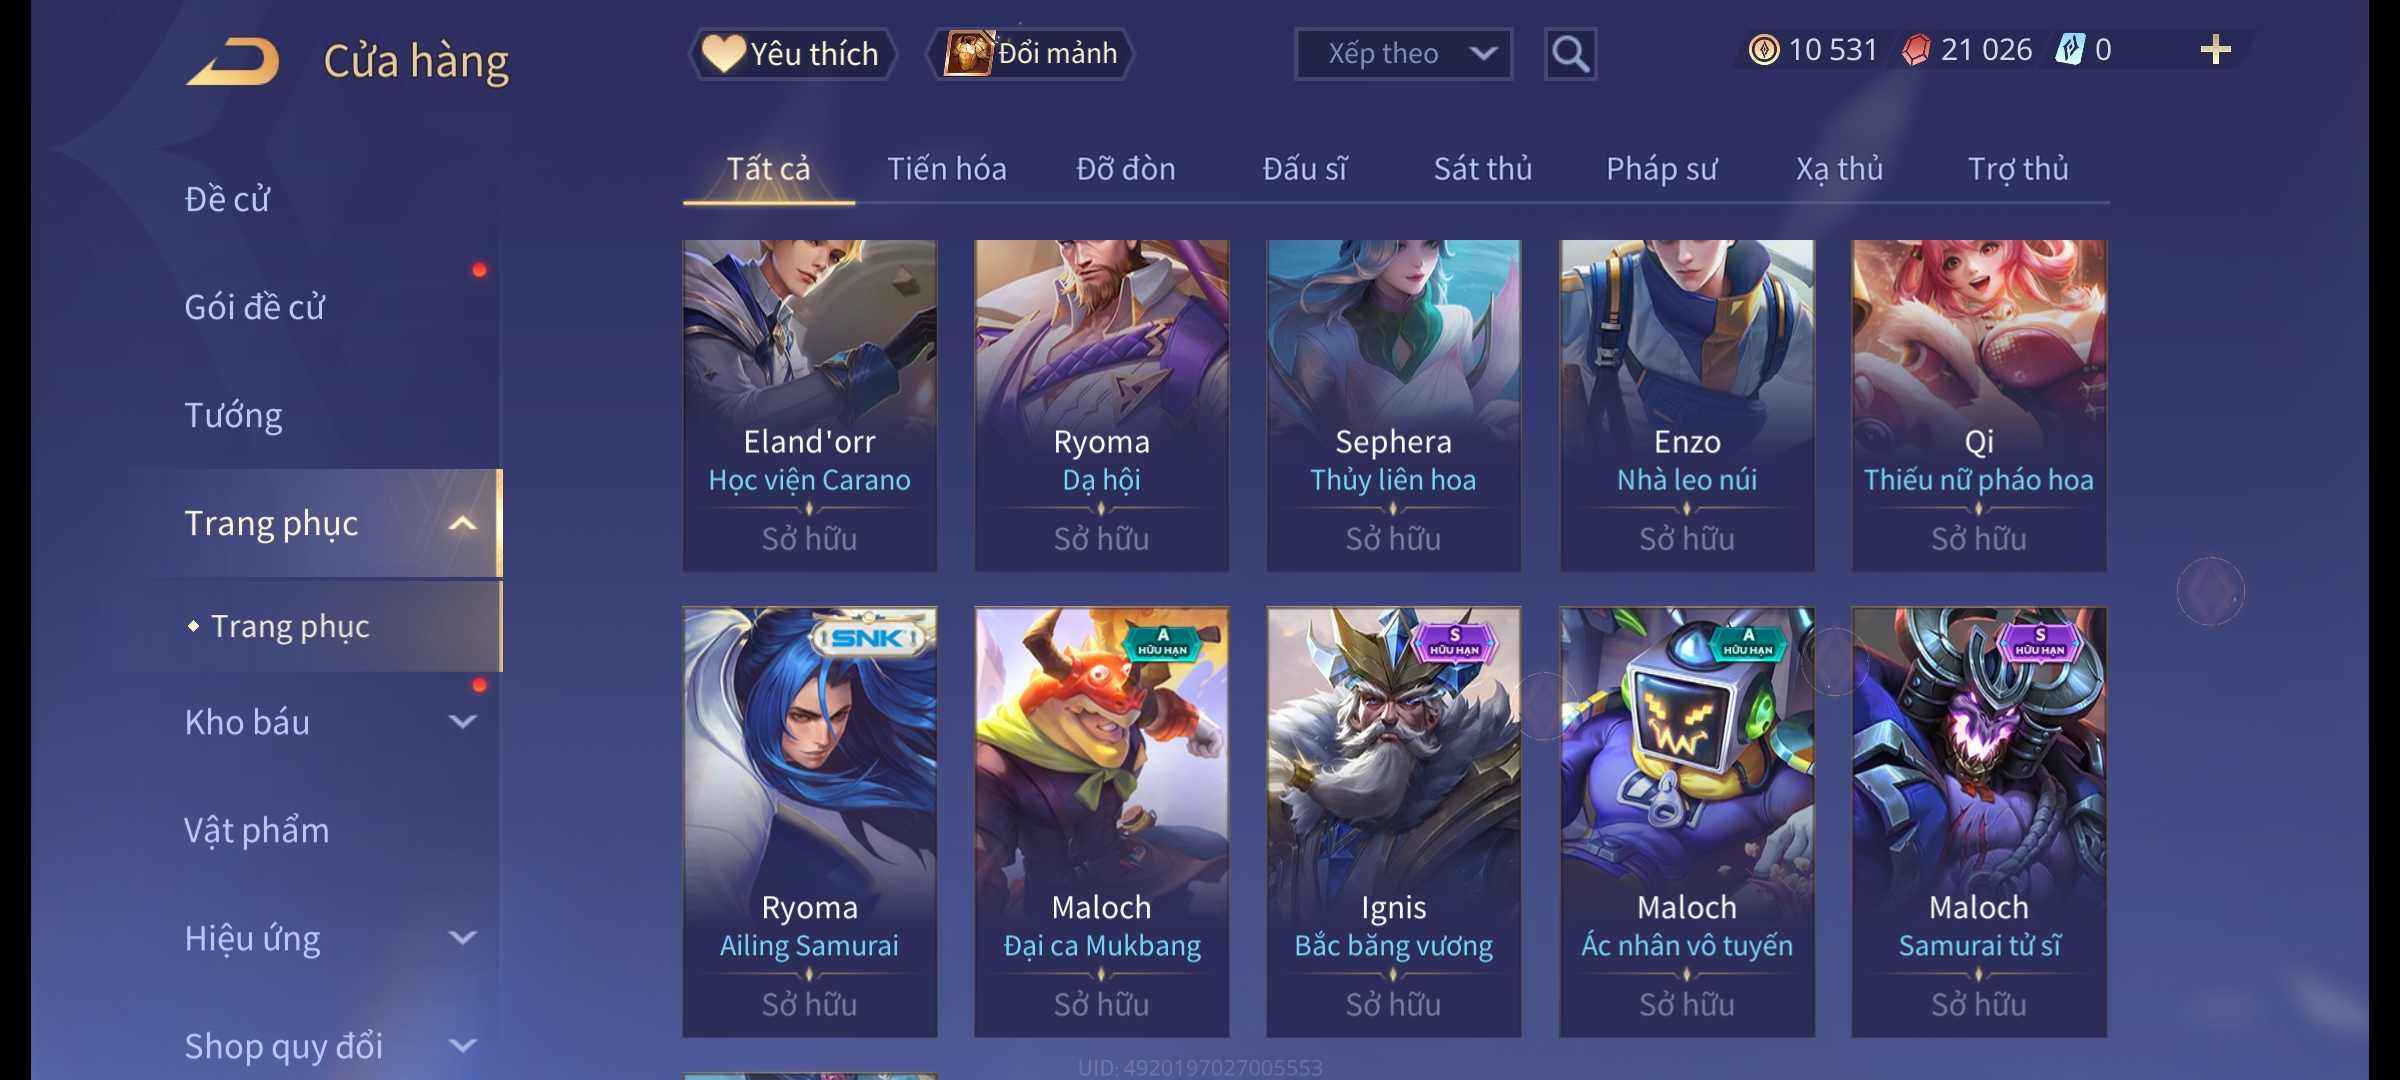The height and width of the screenshot is (1080, 2400).
Task: Open Yêu thích heart favorites
Action: (792, 54)
